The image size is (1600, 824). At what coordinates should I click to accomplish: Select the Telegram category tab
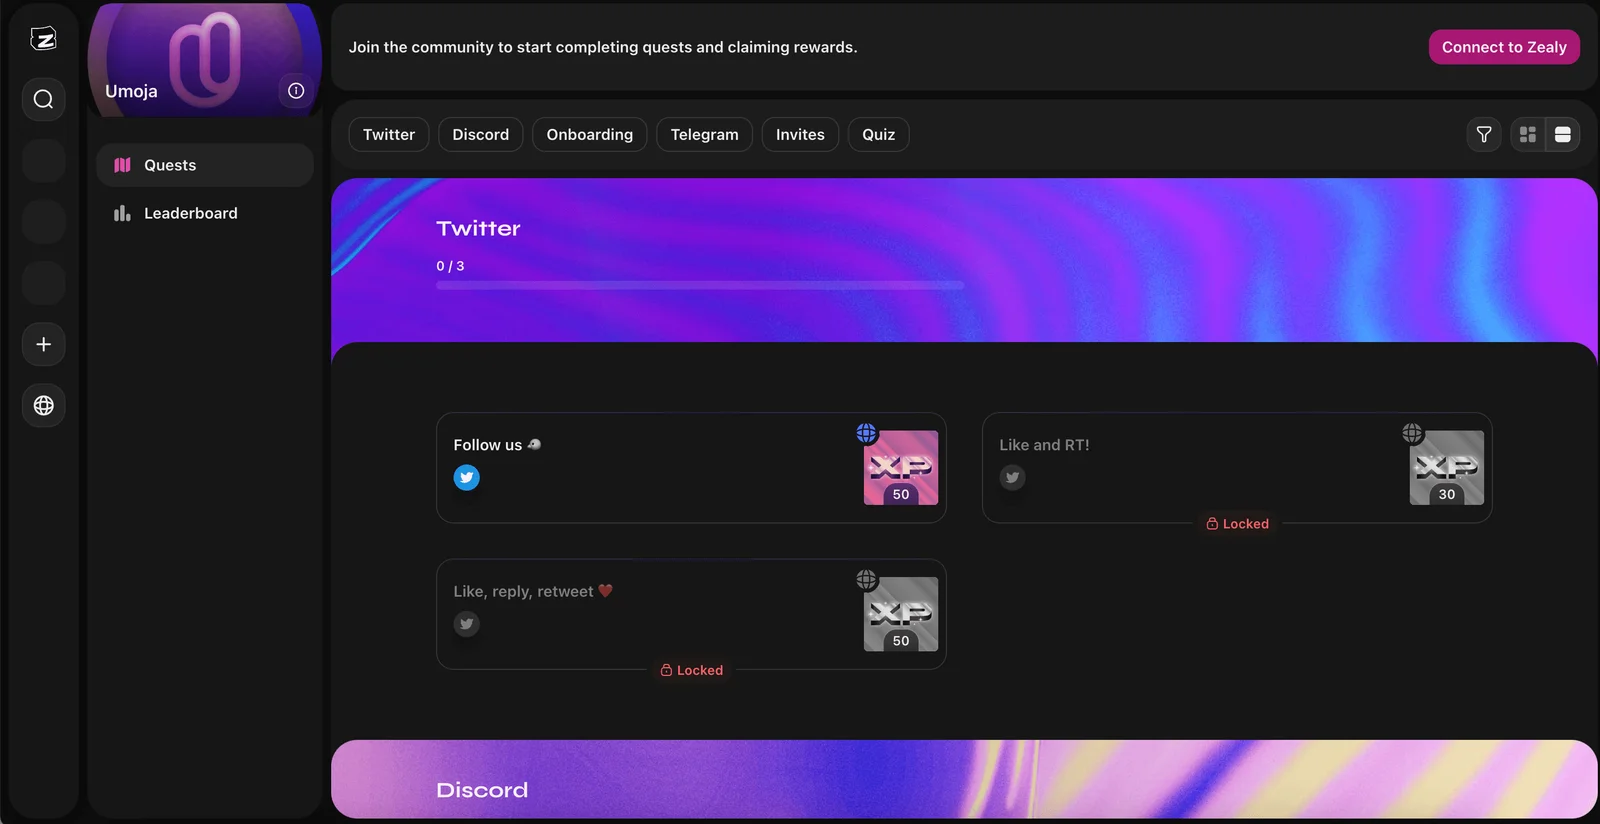click(x=705, y=134)
